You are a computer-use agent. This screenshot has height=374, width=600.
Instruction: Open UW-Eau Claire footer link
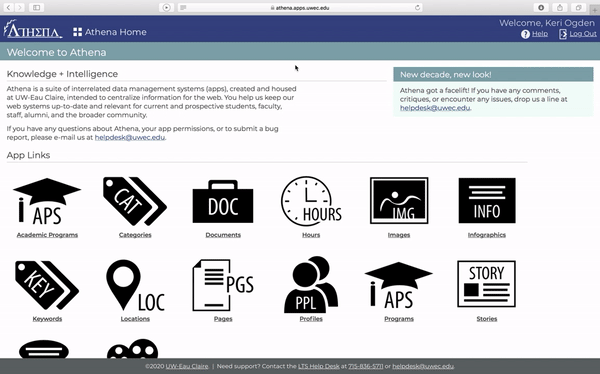(x=187, y=366)
